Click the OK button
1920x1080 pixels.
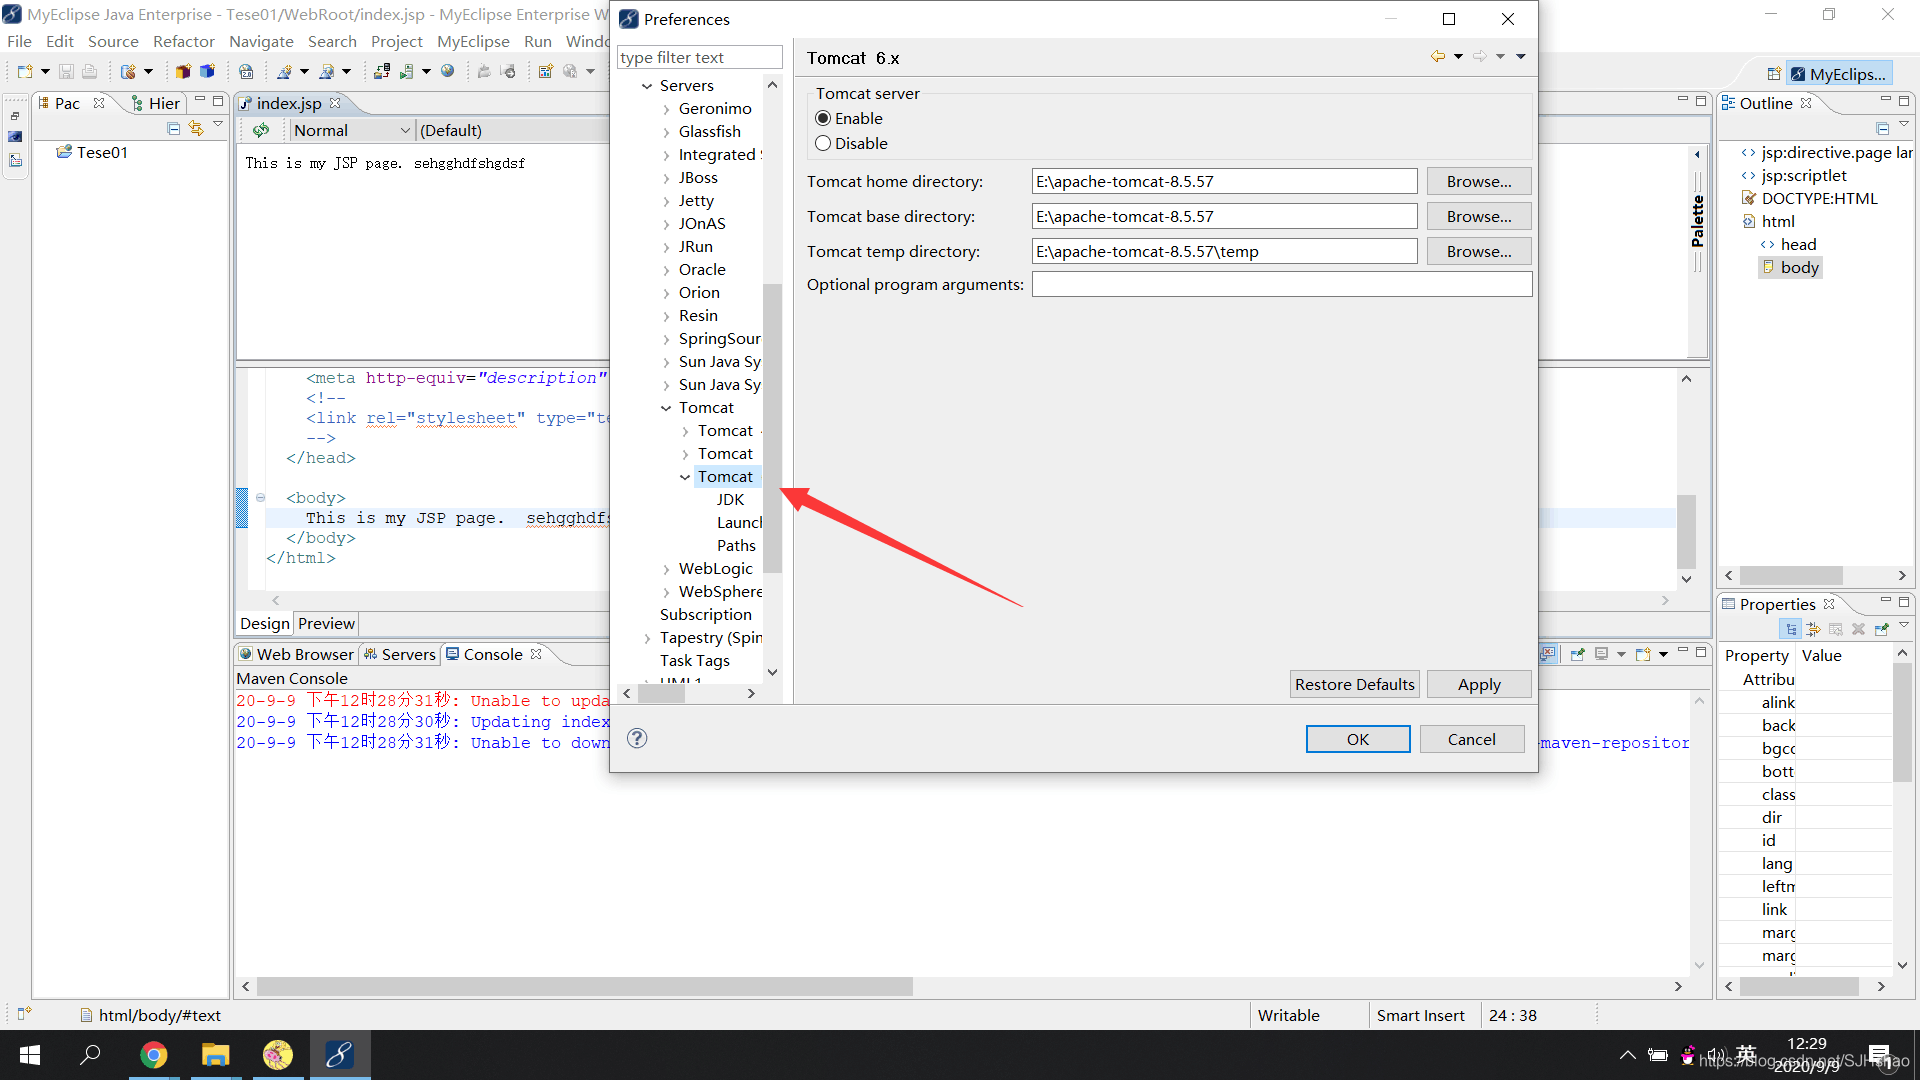tap(1358, 739)
